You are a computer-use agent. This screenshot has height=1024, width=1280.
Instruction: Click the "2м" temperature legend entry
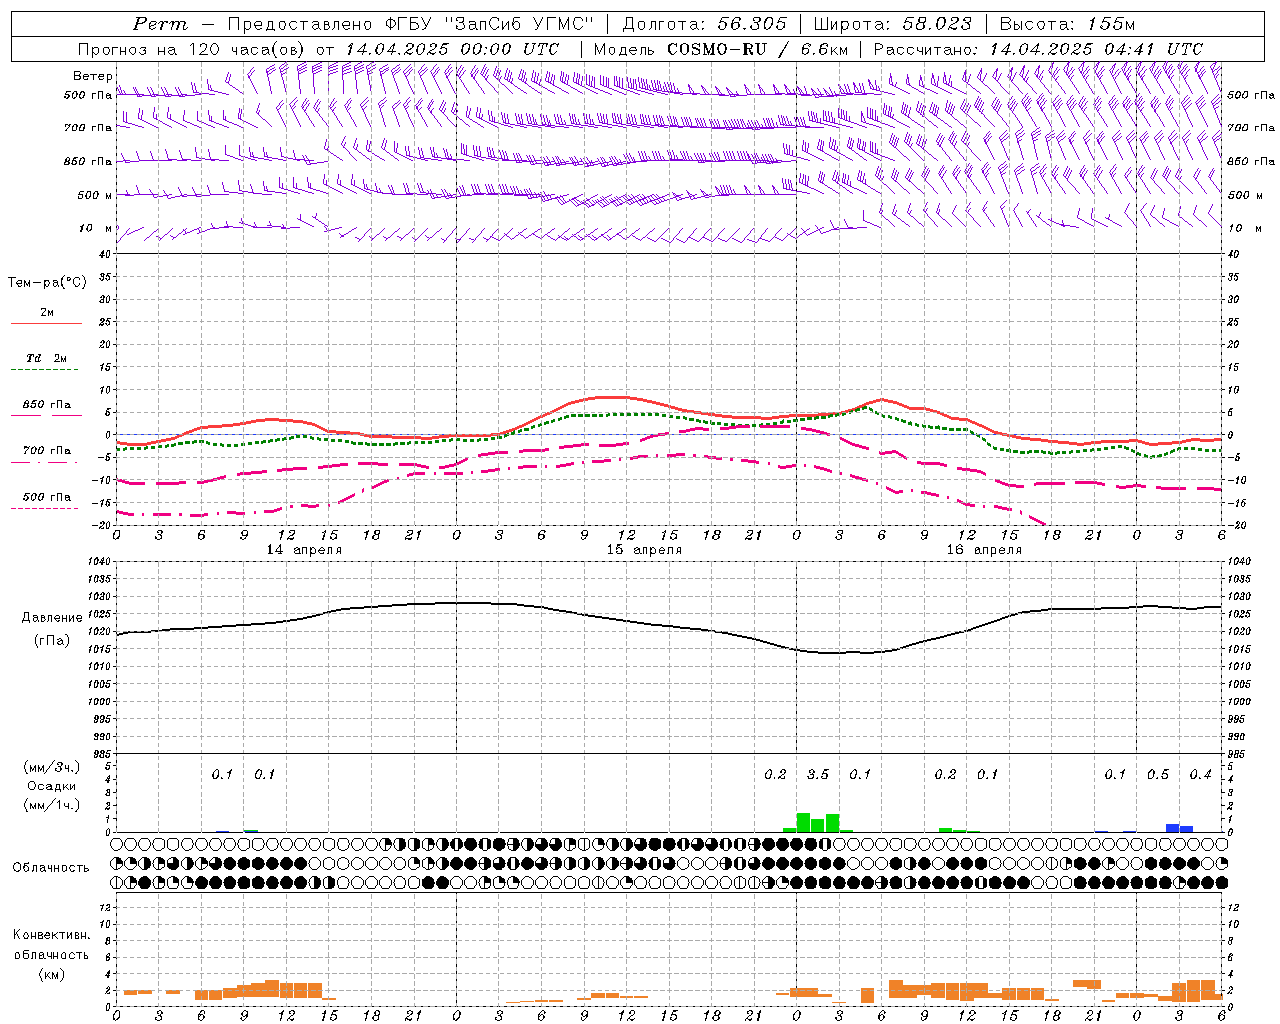(x=47, y=313)
